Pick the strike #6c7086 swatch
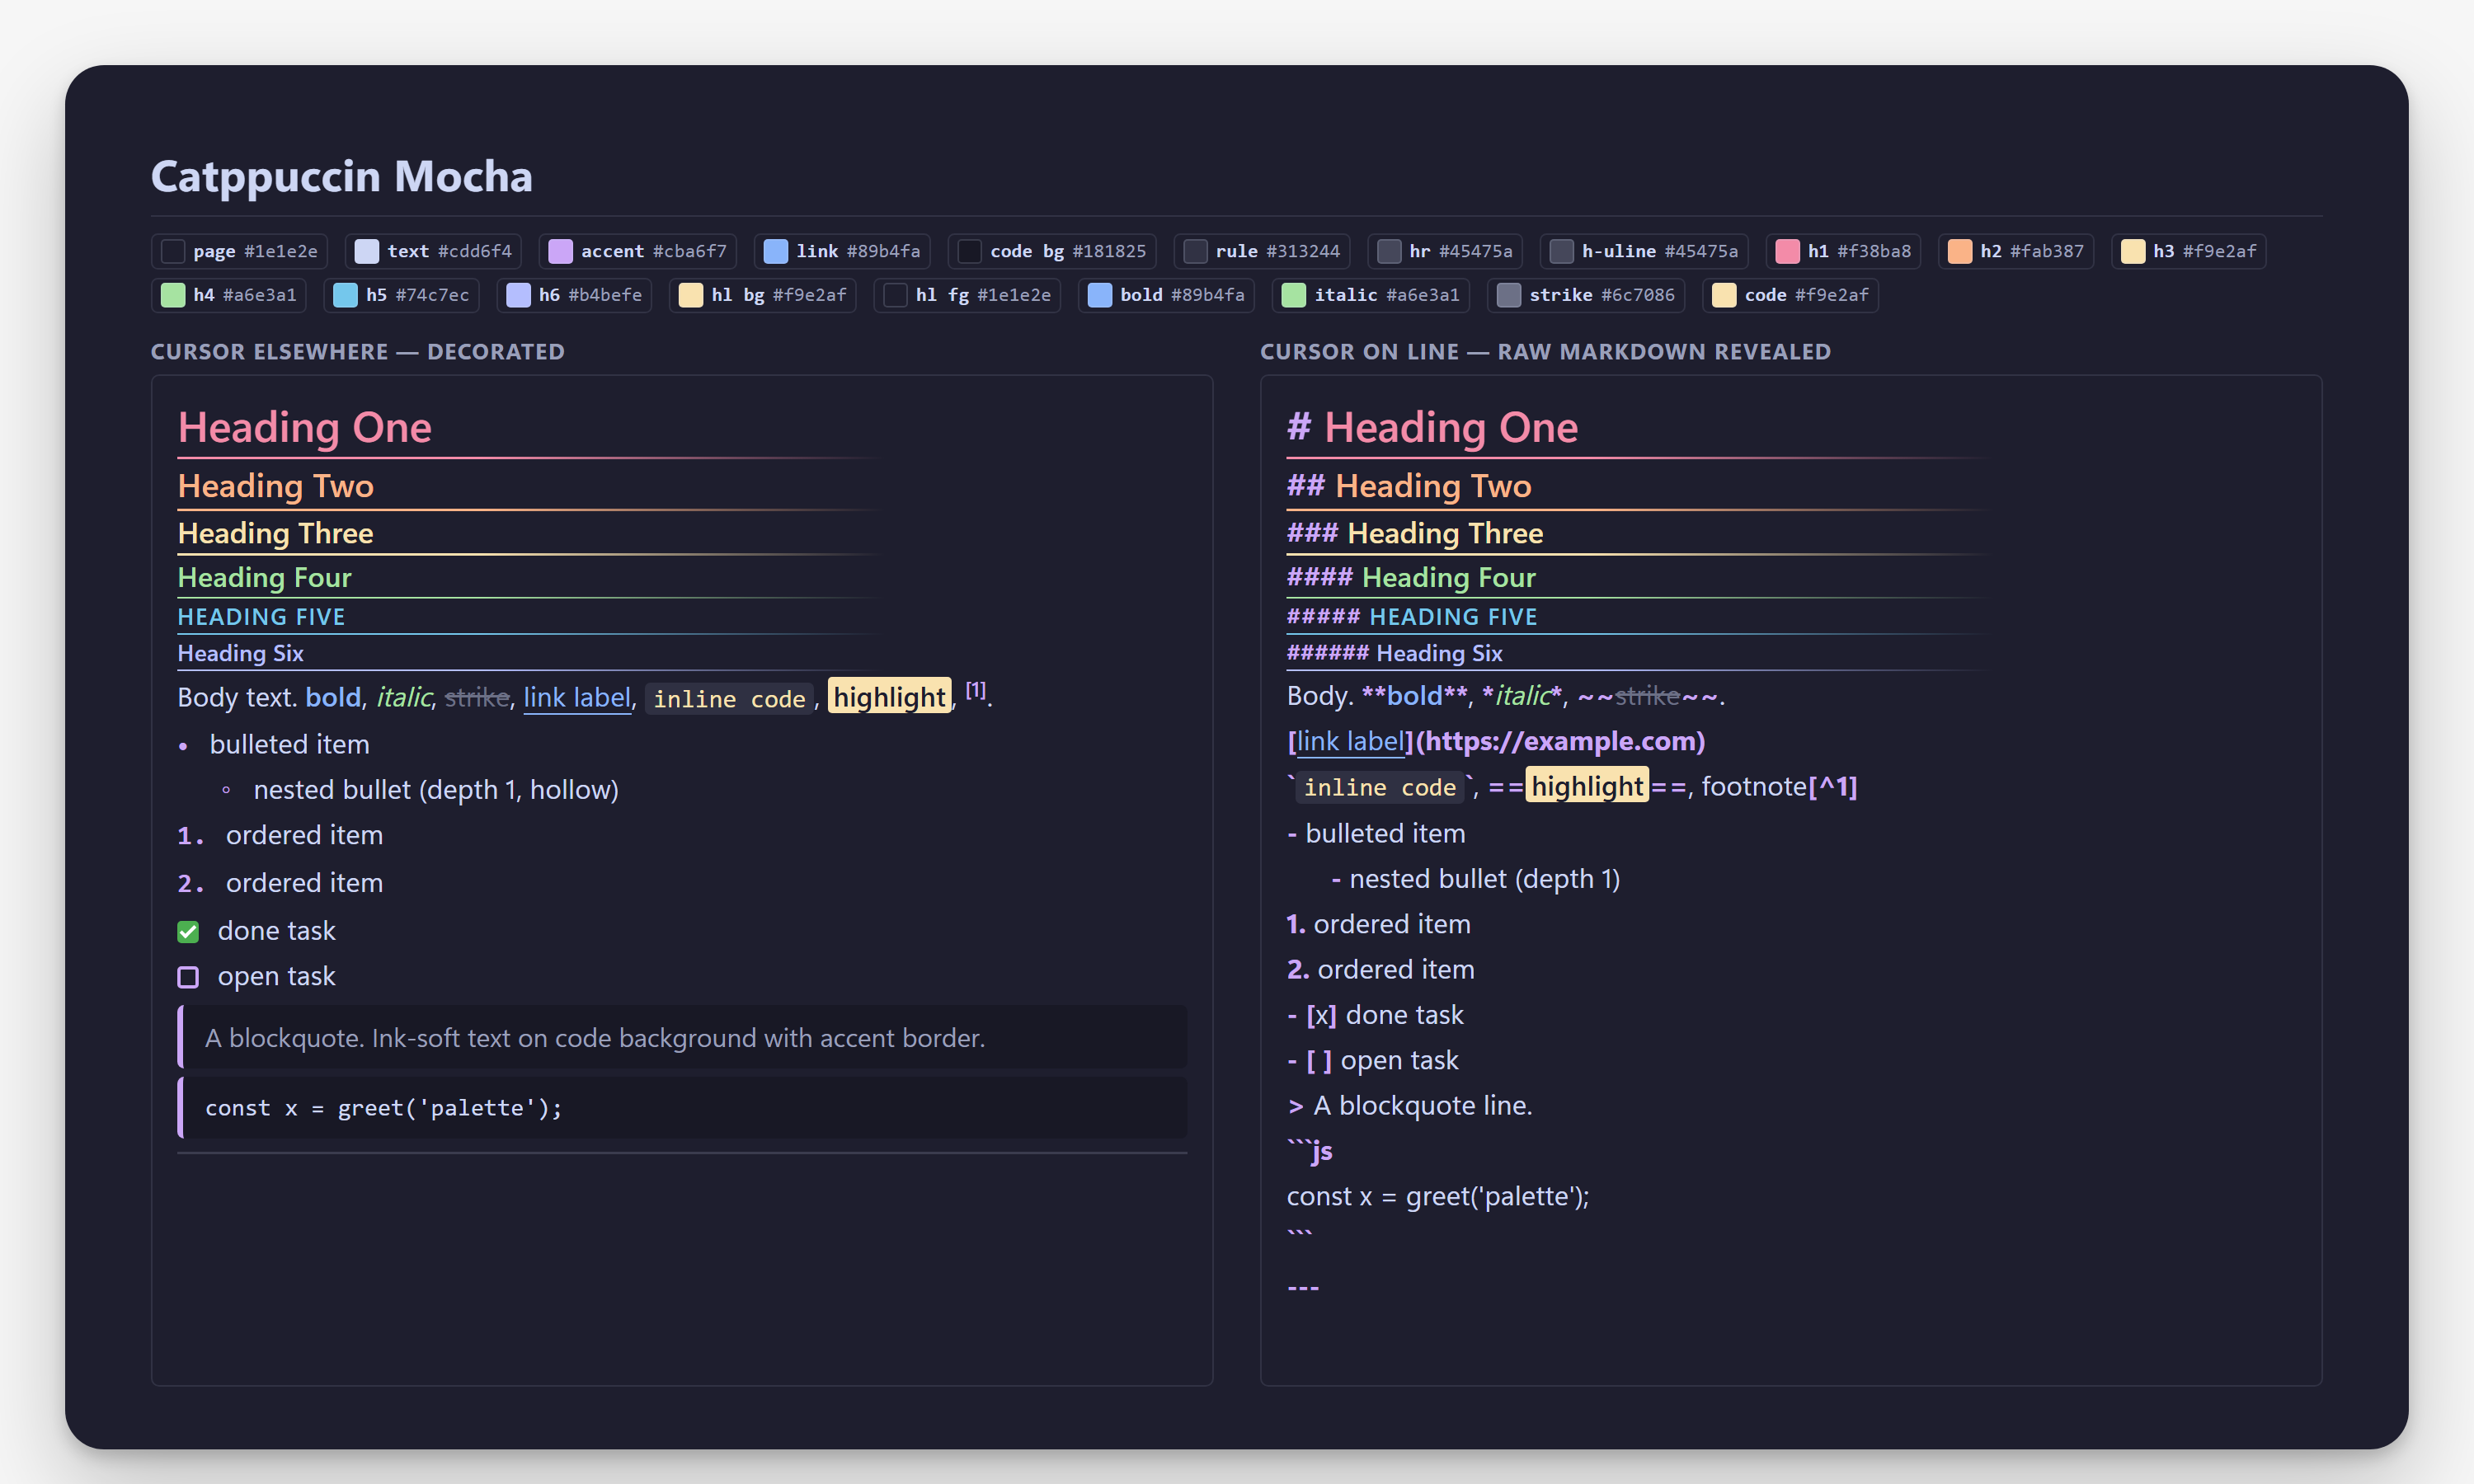 (x=1586, y=295)
